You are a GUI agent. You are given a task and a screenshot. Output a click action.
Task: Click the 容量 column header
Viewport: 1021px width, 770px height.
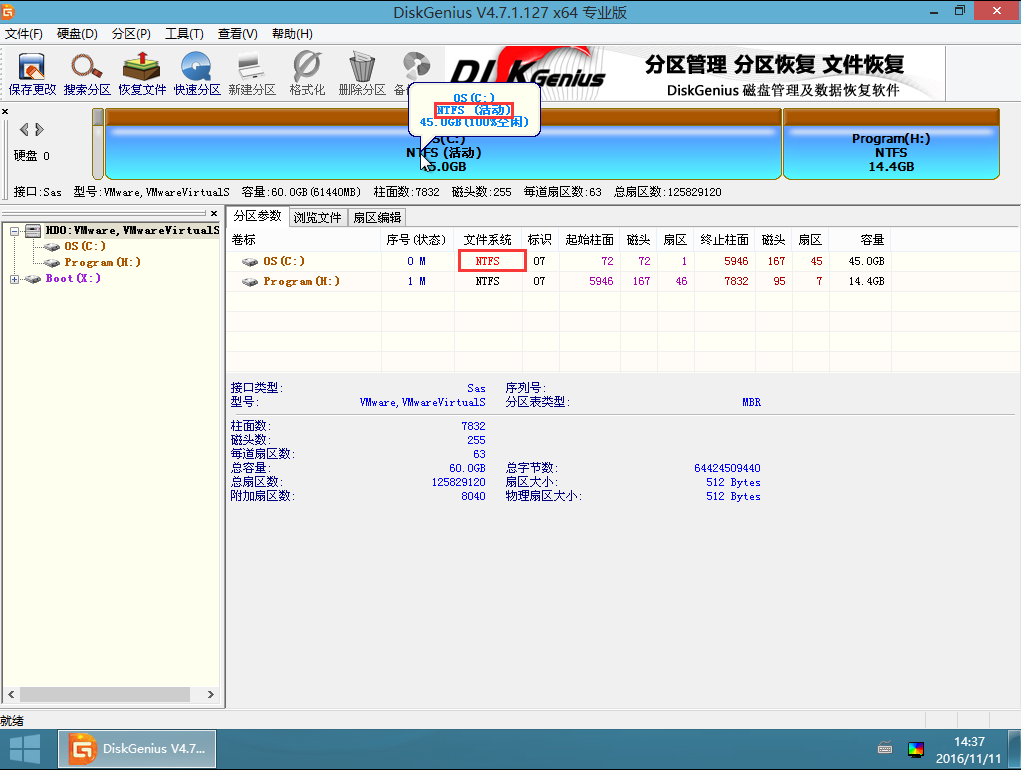tap(860, 240)
